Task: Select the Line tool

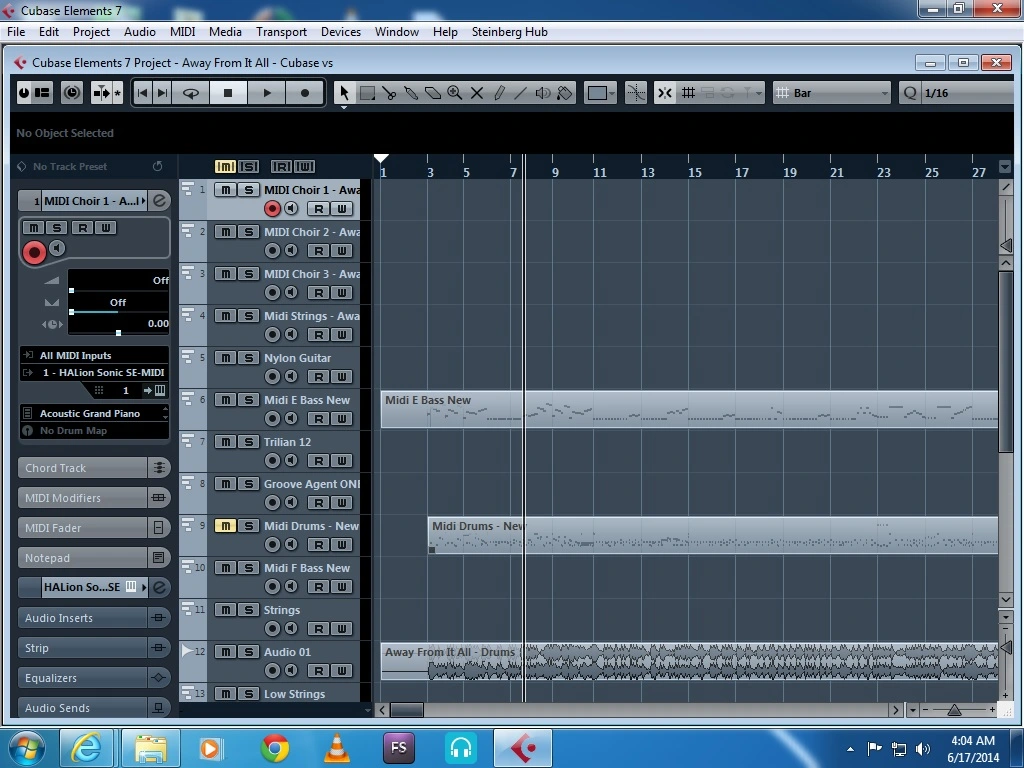Action: (x=520, y=93)
